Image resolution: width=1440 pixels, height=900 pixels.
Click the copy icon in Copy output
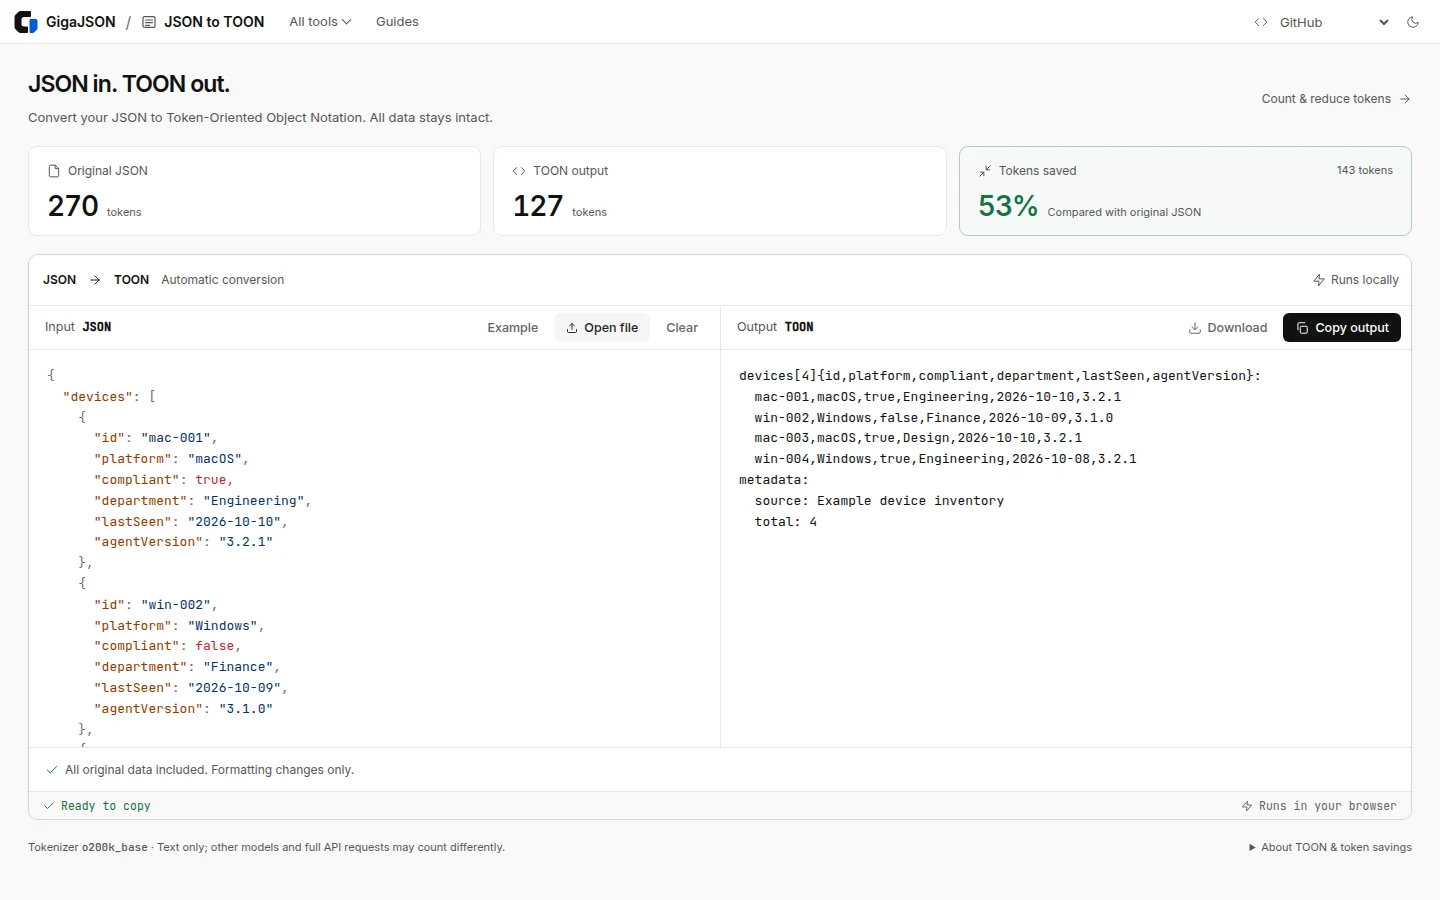[1302, 328]
